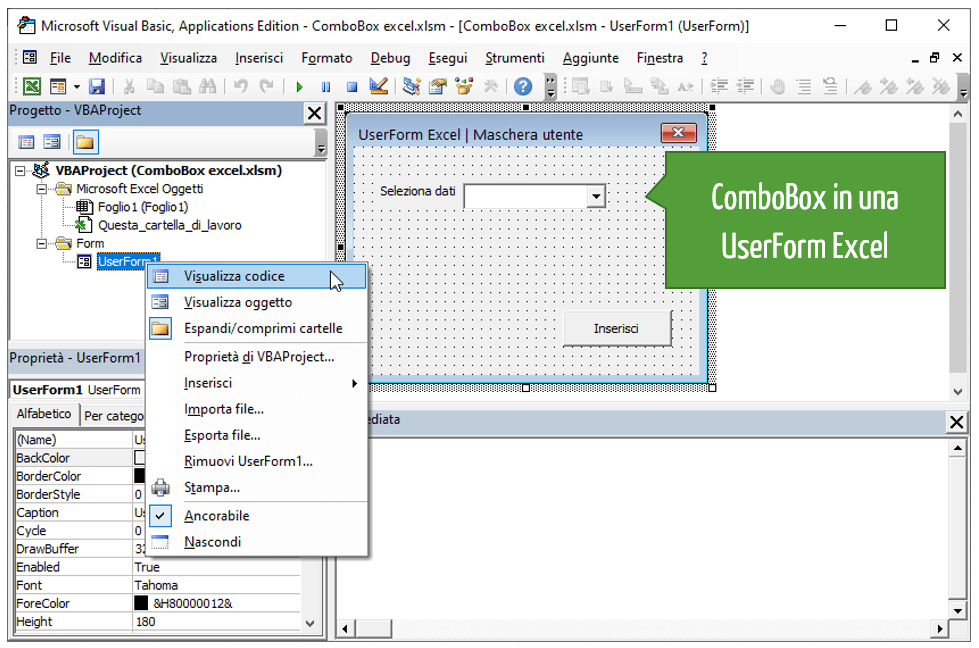Open the Standard toolbar overflow options chevron

(x=551, y=87)
